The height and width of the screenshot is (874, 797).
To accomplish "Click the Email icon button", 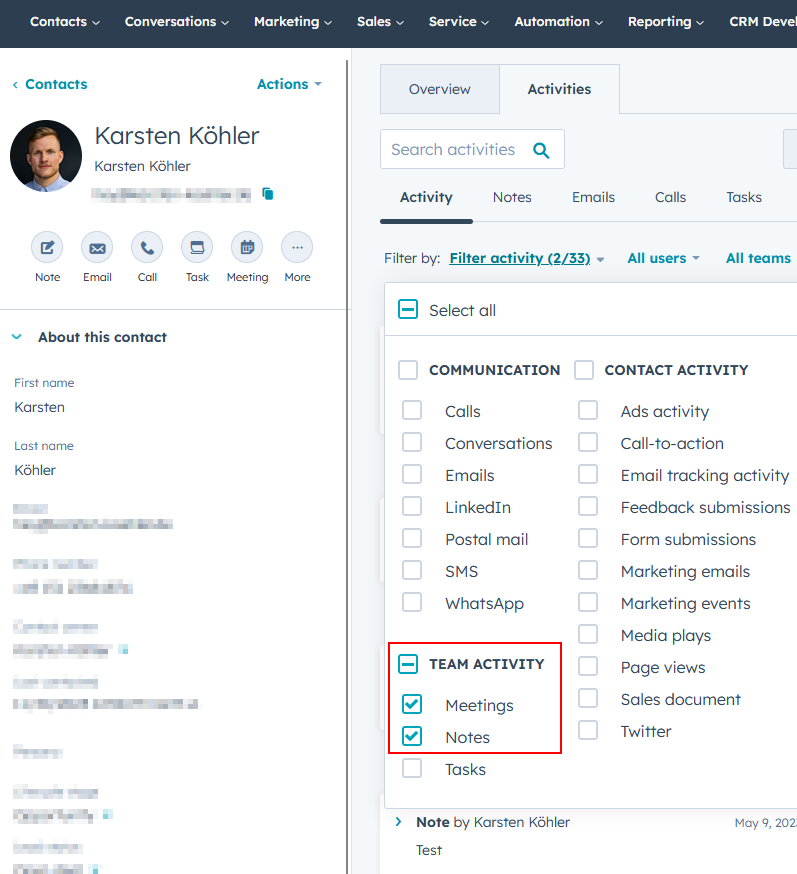I will point(97,247).
